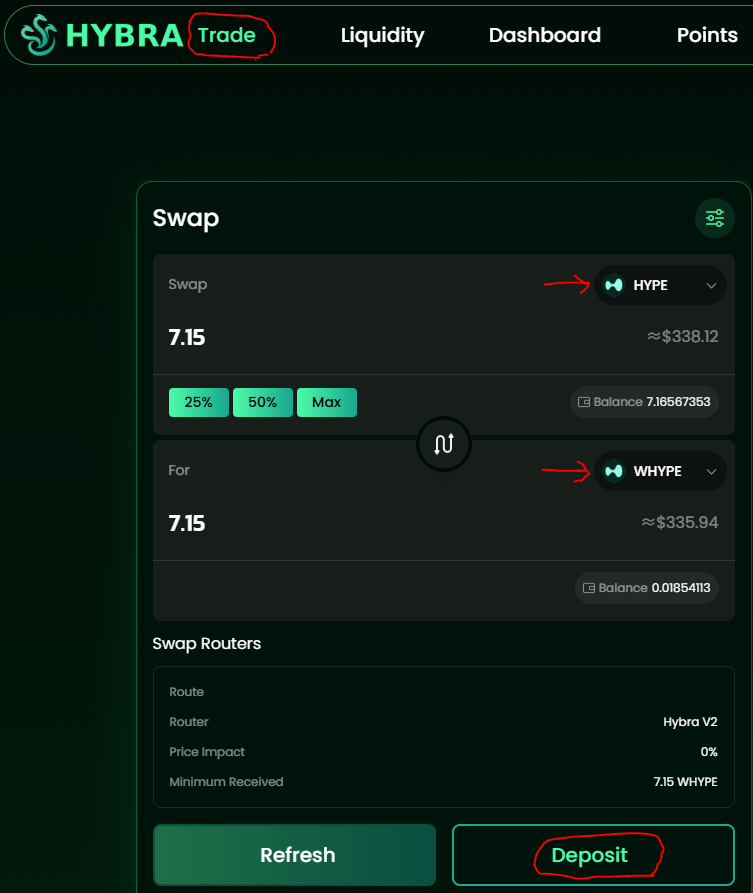Click the Swap Routers heading
753x893 pixels.
pos(207,644)
